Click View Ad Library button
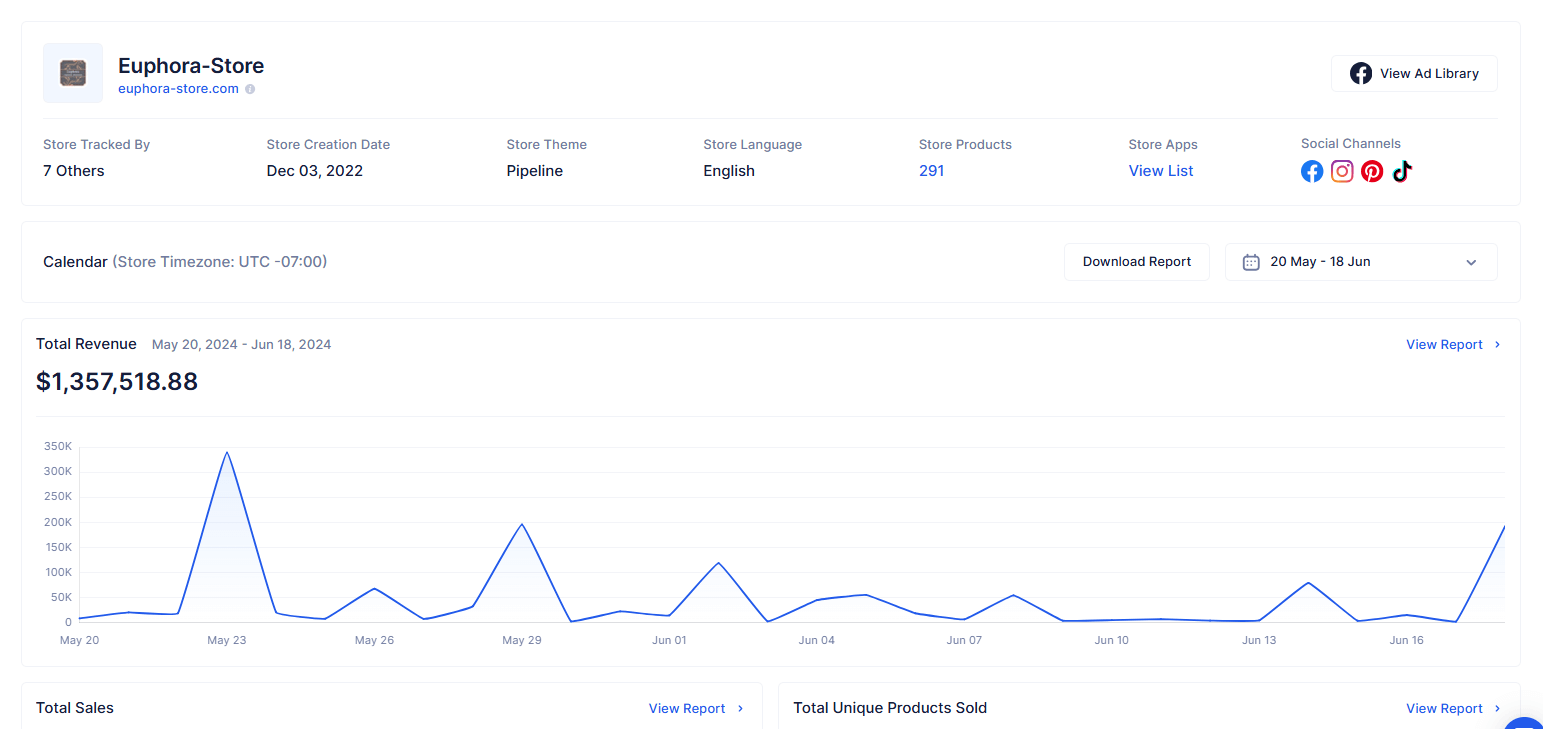Image resolution: width=1543 pixels, height=729 pixels. coord(1414,73)
